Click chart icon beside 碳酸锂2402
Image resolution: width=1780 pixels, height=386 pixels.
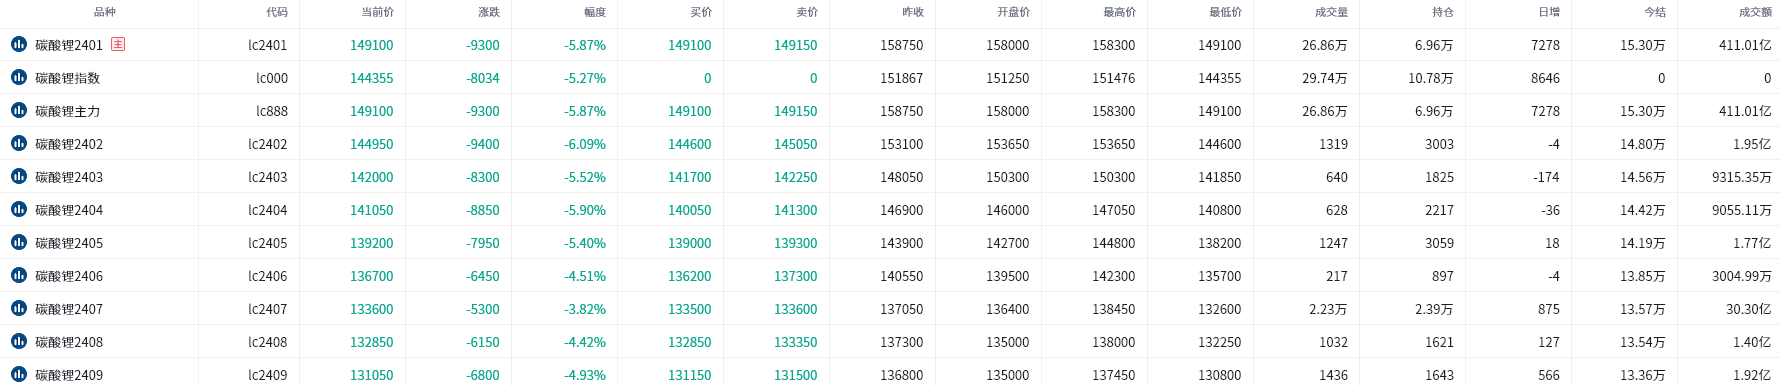(18, 143)
